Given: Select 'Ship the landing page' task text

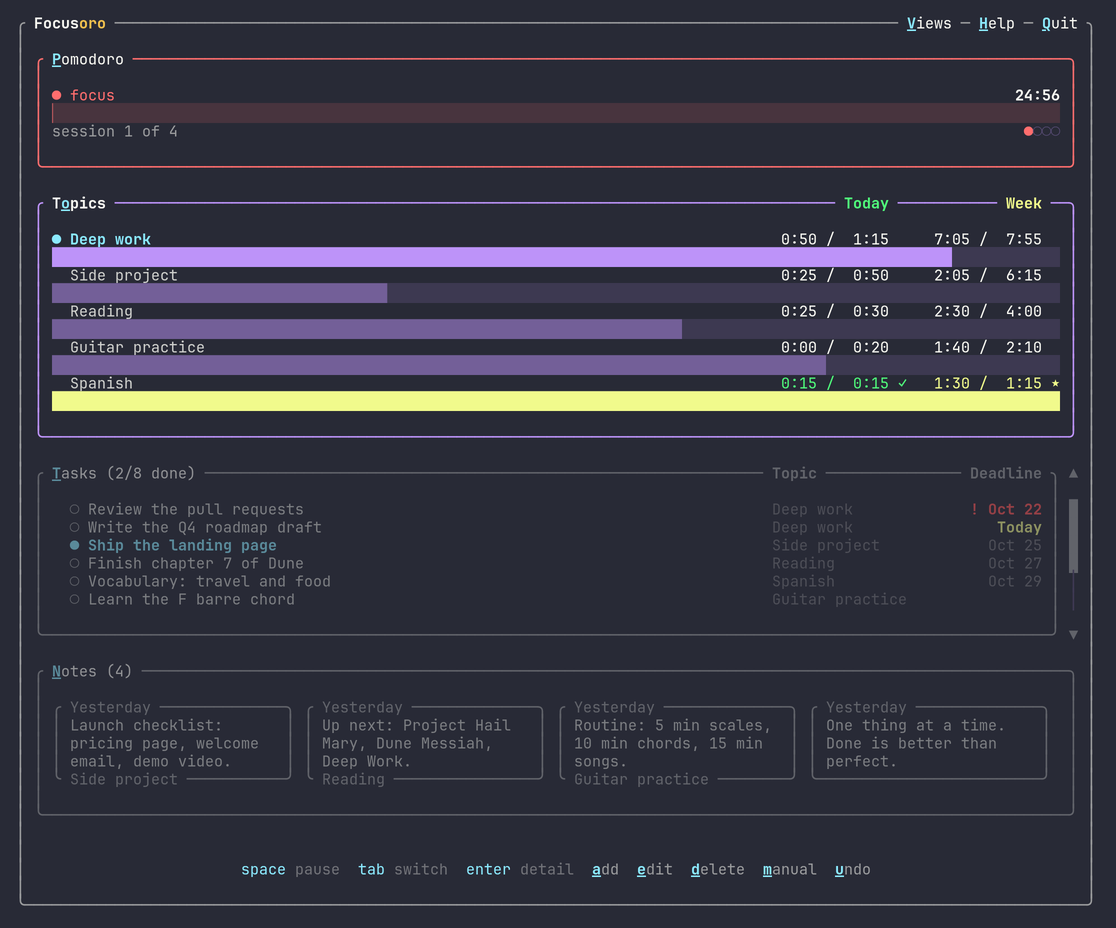Looking at the screenshot, I should coord(182,545).
